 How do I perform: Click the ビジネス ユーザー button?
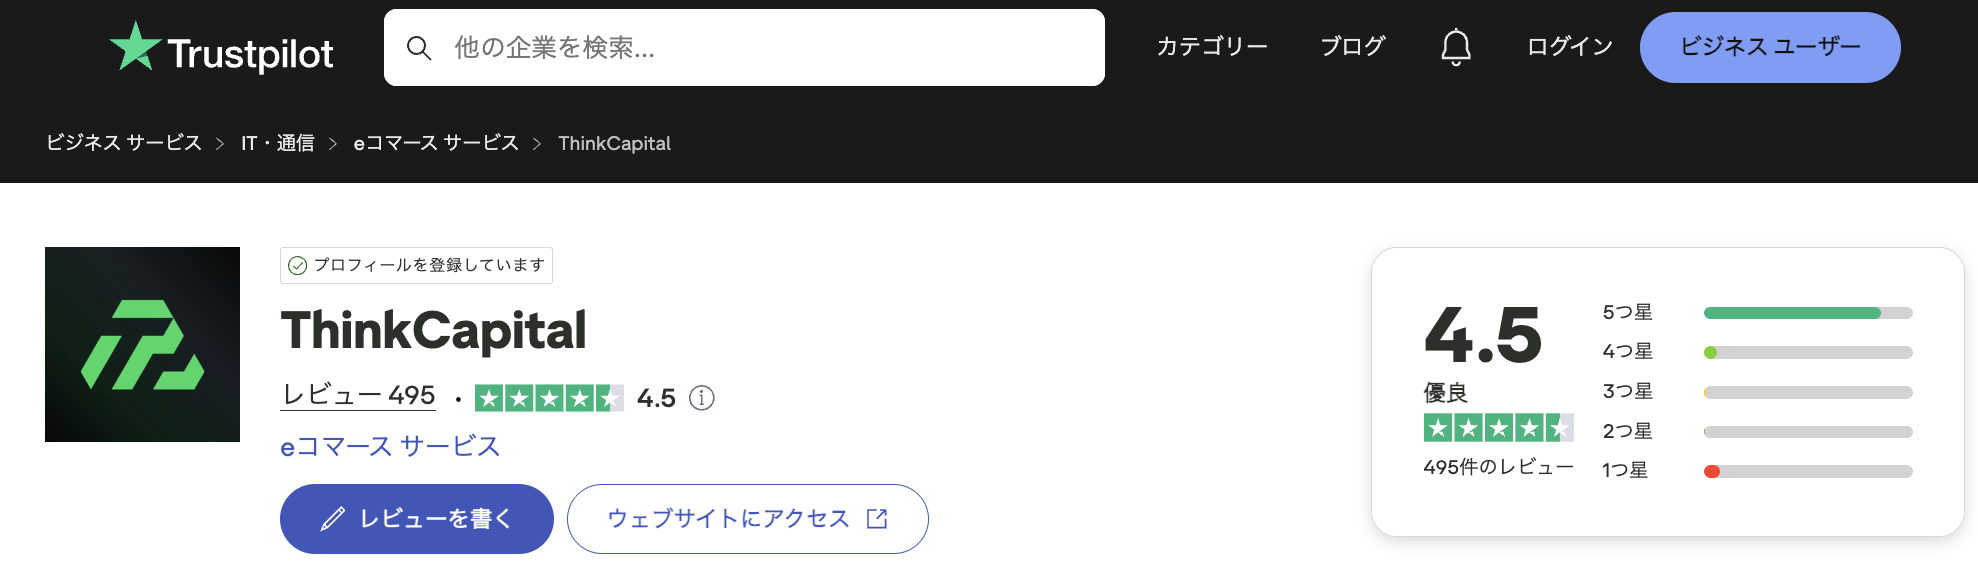(1770, 47)
